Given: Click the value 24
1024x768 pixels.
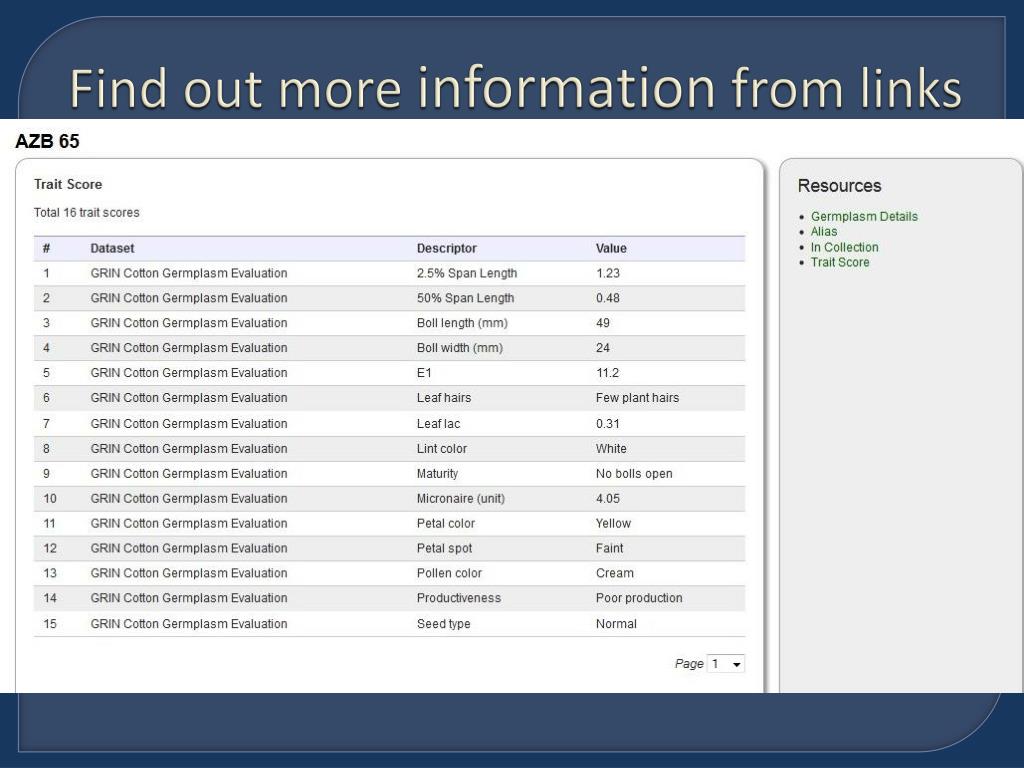Looking at the screenshot, I should click(x=603, y=347).
